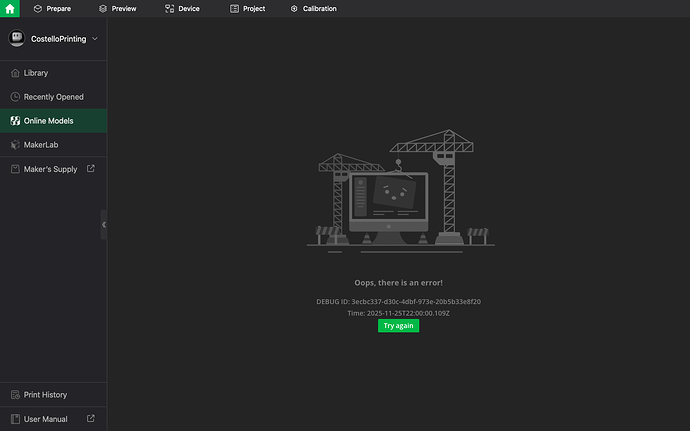The width and height of the screenshot is (690, 431).
Task: Click the Time 2025-11-25 timestamp text
Action: (x=398, y=313)
